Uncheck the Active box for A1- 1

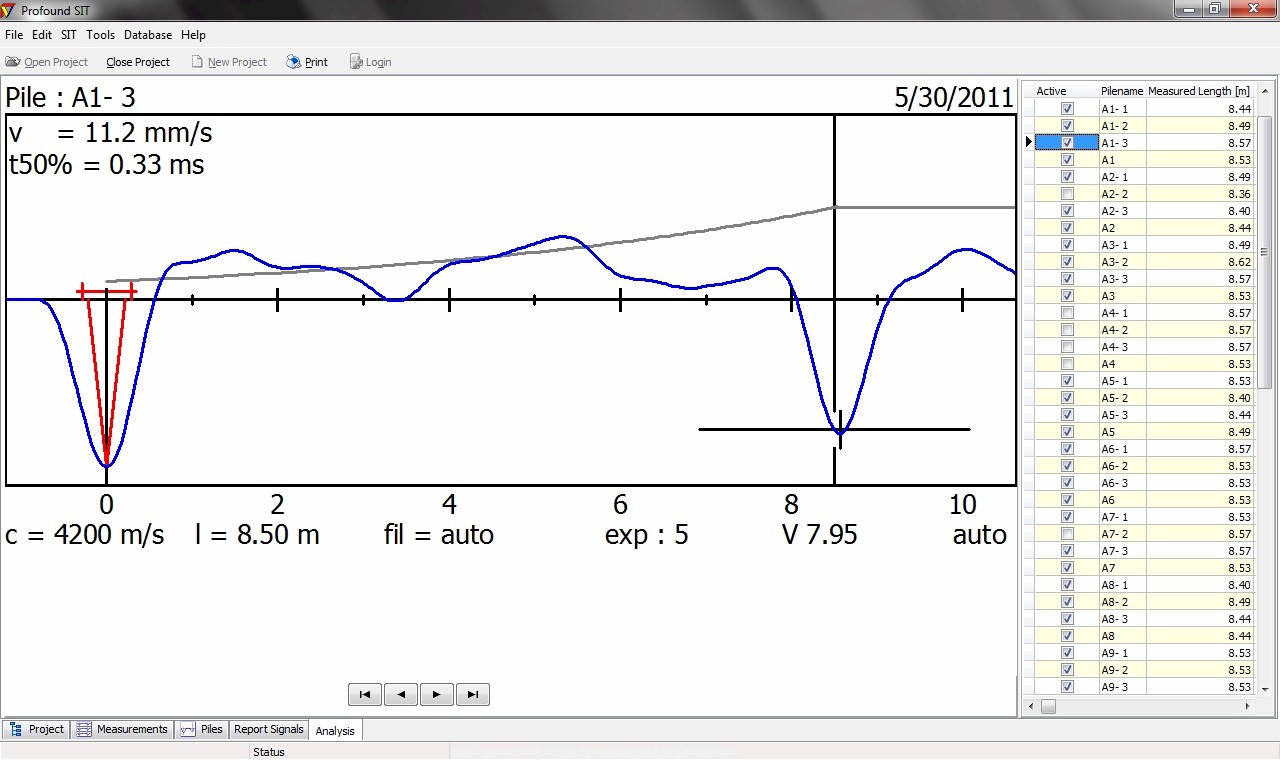click(x=1067, y=109)
